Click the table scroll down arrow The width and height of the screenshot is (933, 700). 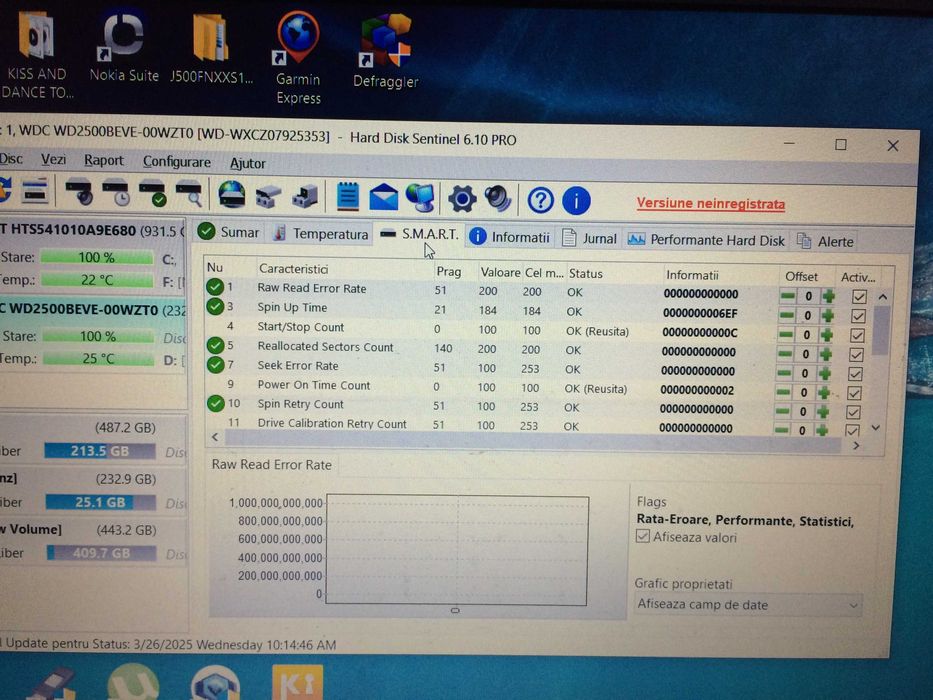point(875,427)
